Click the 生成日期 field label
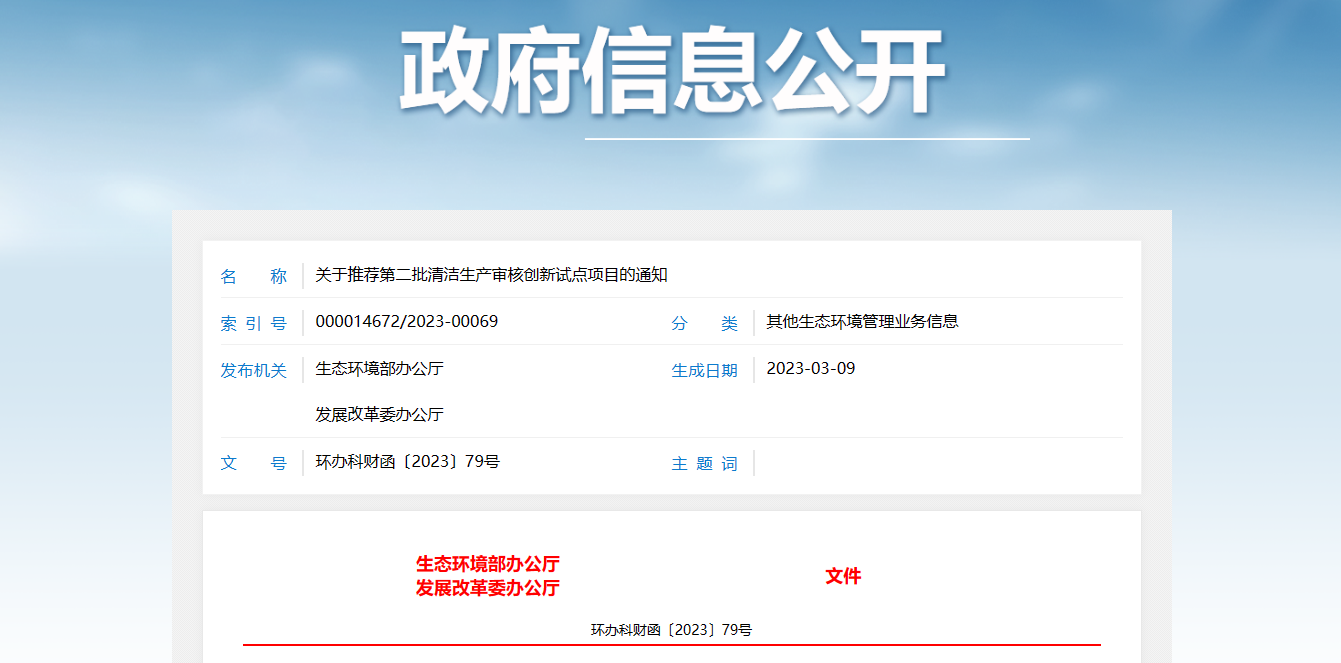The height and width of the screenshot is (663, 1341). pyautogui.click(x=704, y=370)
